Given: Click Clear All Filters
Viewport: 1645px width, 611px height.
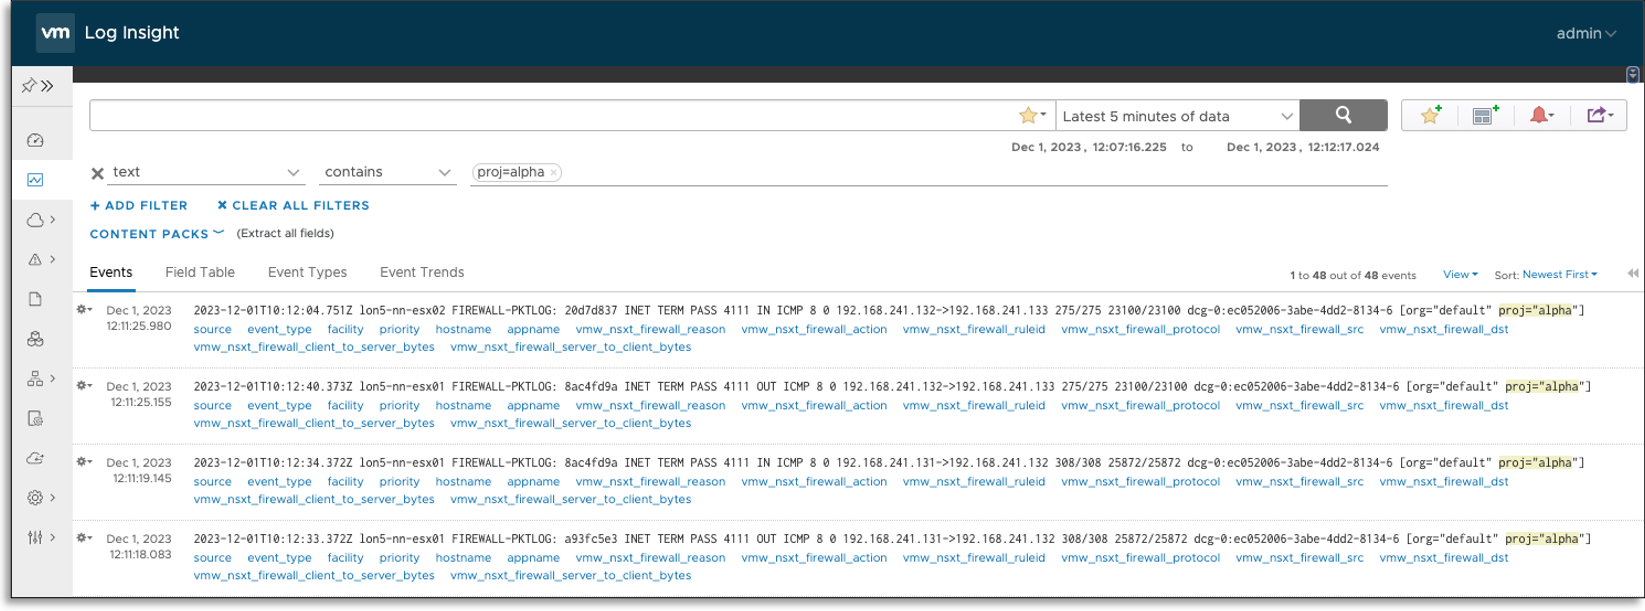Looking at the screenshot, I should (x=293, y=205).
